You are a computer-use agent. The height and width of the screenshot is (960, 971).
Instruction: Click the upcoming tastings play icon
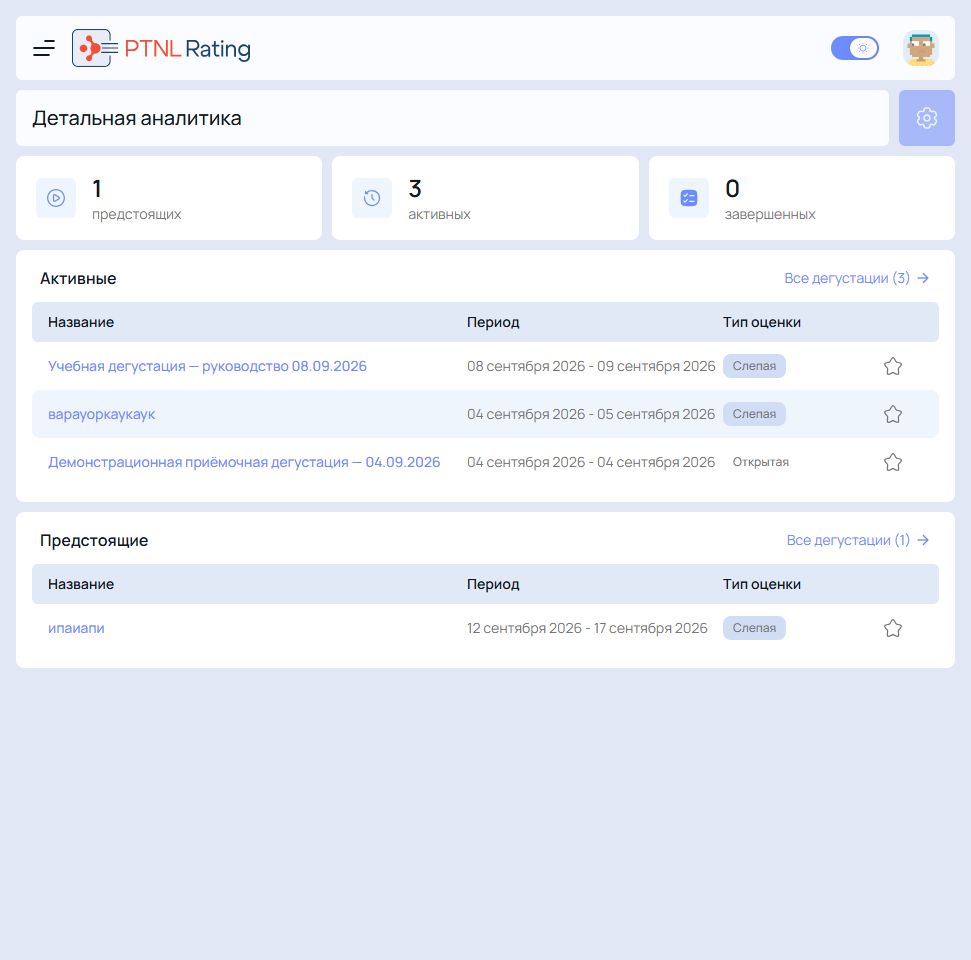click(56, 198)
